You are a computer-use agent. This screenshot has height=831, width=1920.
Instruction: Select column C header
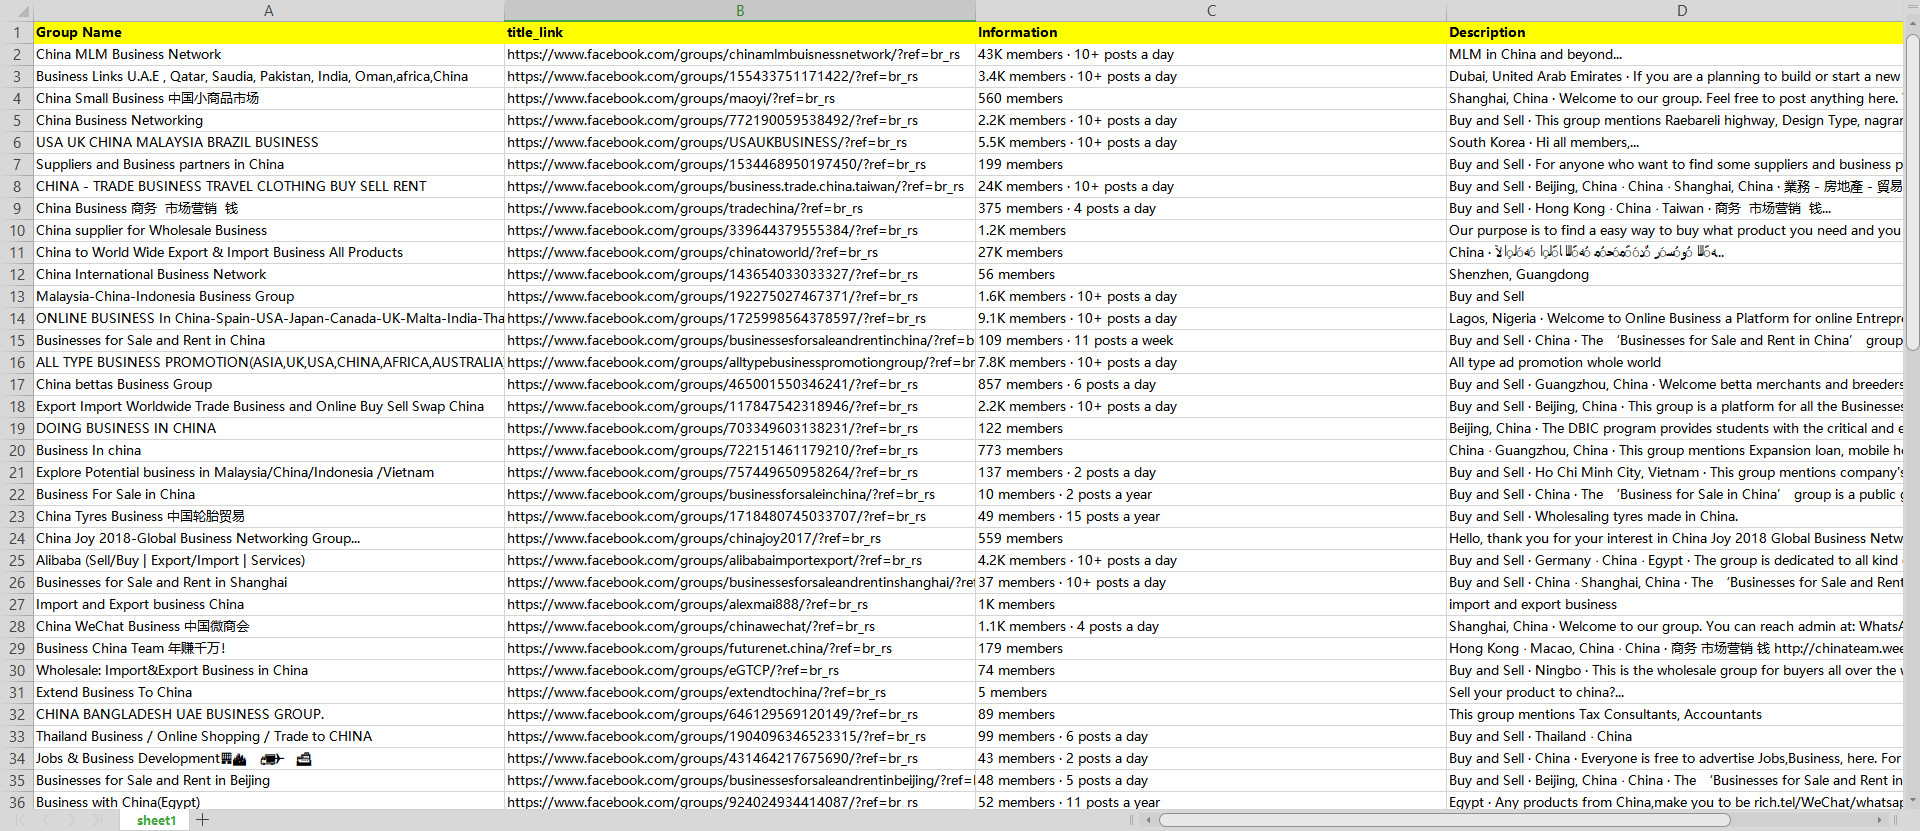tap(1211, 10)
